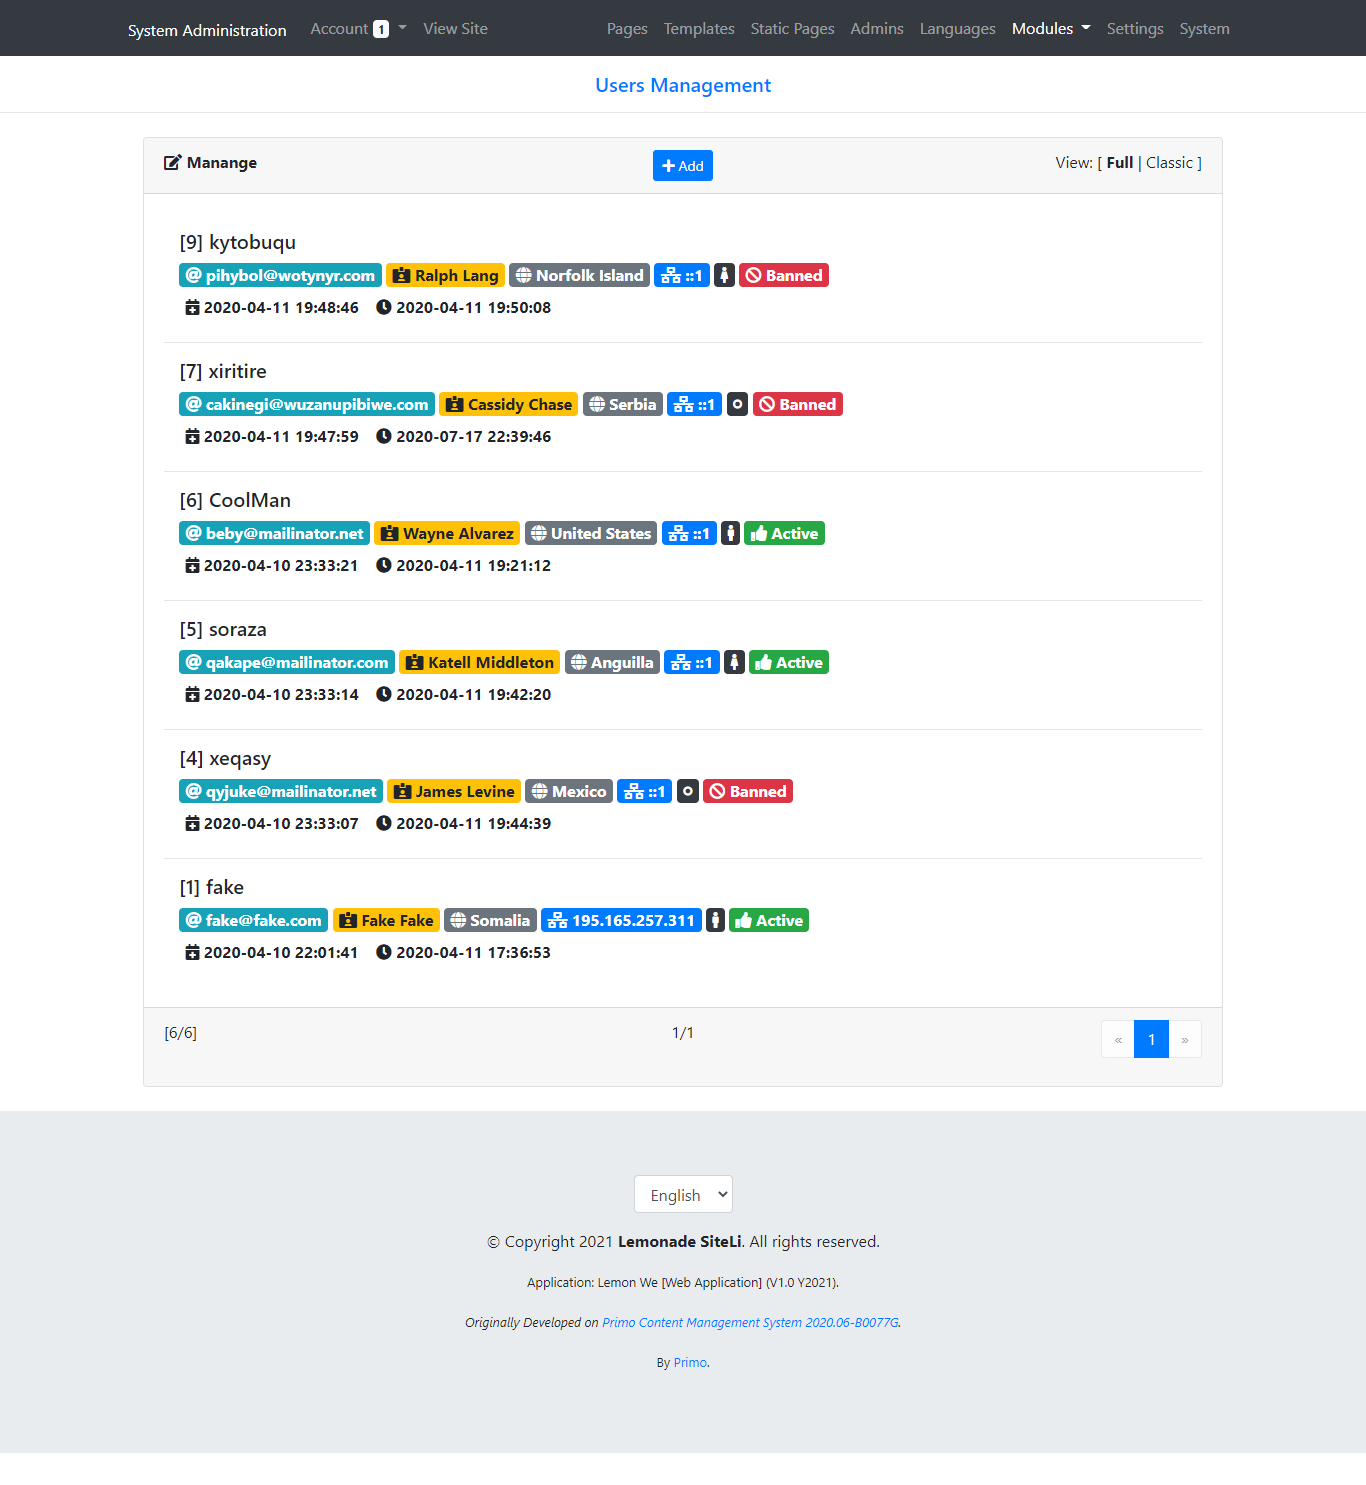Click the IP badge 195.165.257.311

click(621, 920)
